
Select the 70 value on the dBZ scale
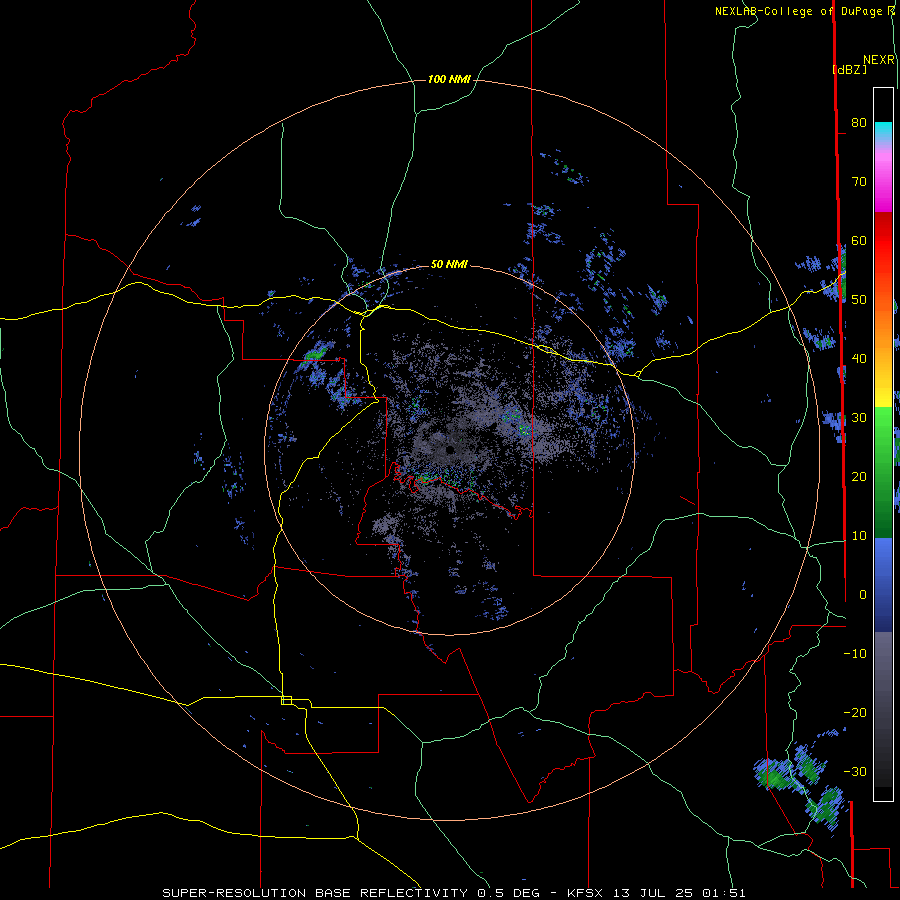coord(859,181)
